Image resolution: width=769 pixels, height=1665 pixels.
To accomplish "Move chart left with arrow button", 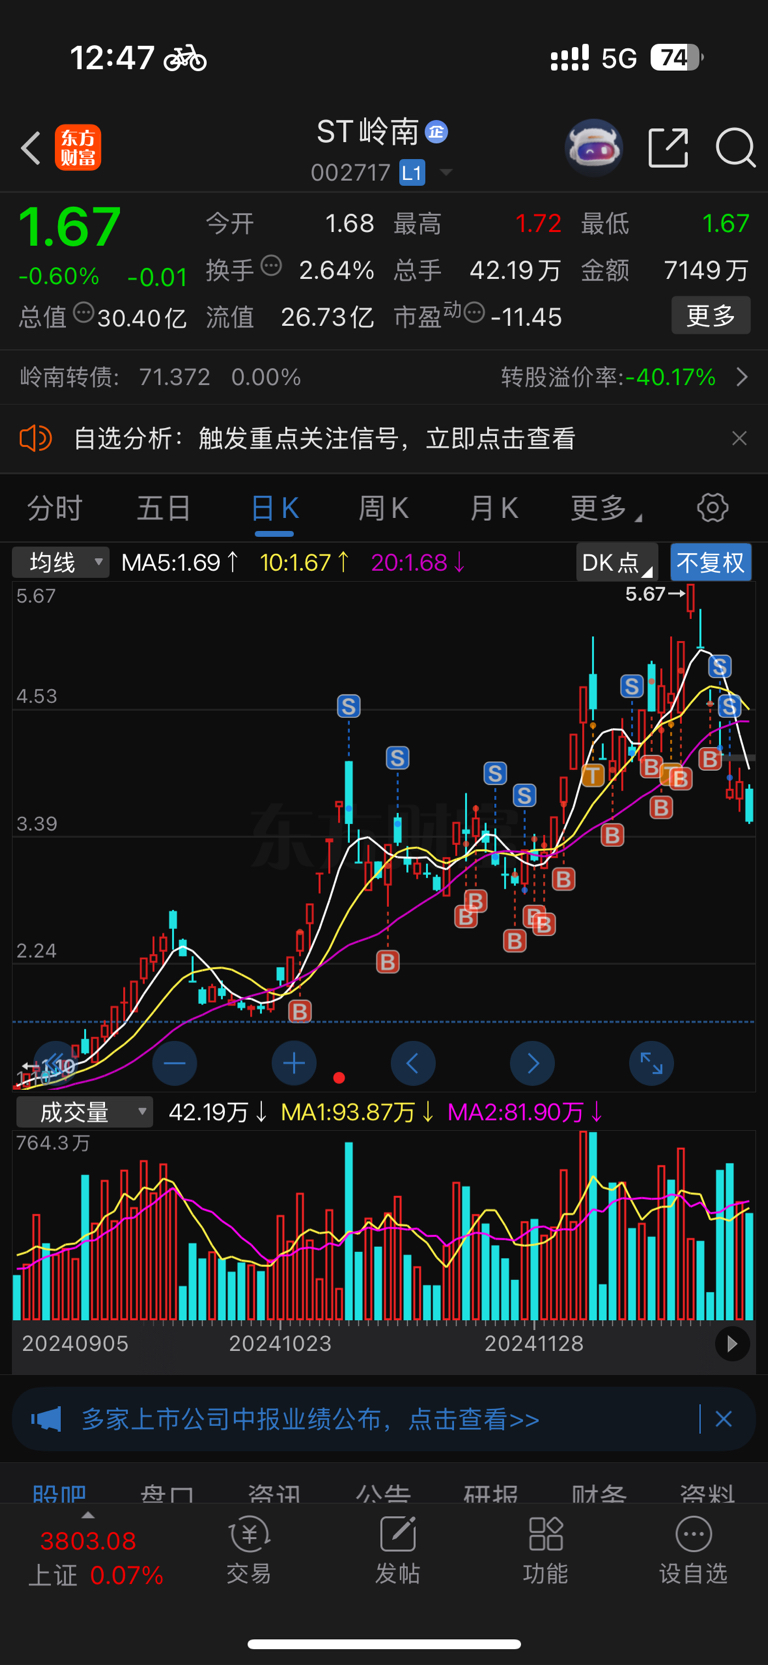I will coord(413,1063).
